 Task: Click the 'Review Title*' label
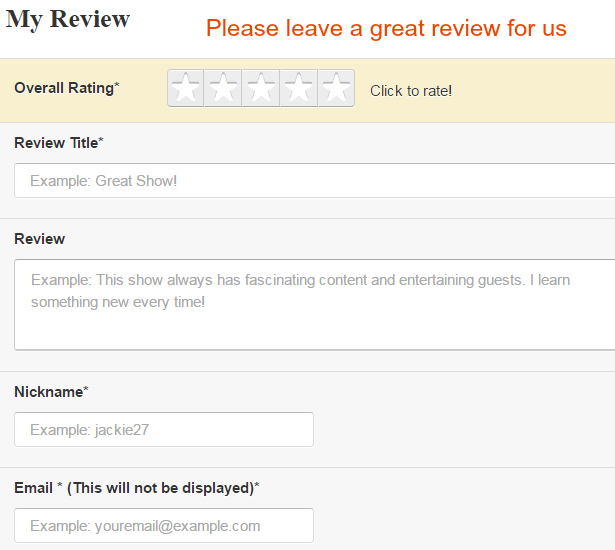tap(59, 143)
